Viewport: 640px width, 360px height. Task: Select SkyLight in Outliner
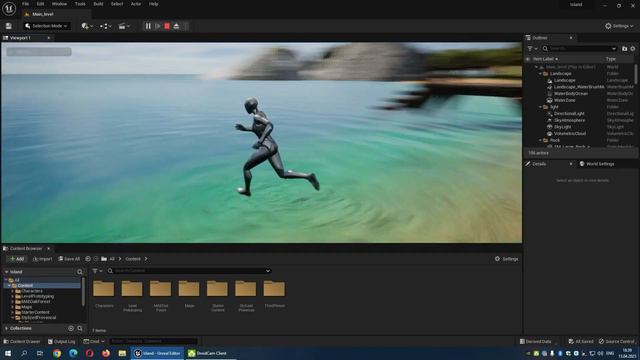[562, 127]
